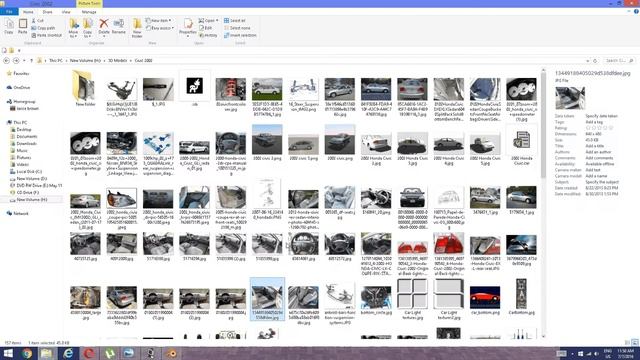Switch to the Home ribbon tab

[28, 12]
